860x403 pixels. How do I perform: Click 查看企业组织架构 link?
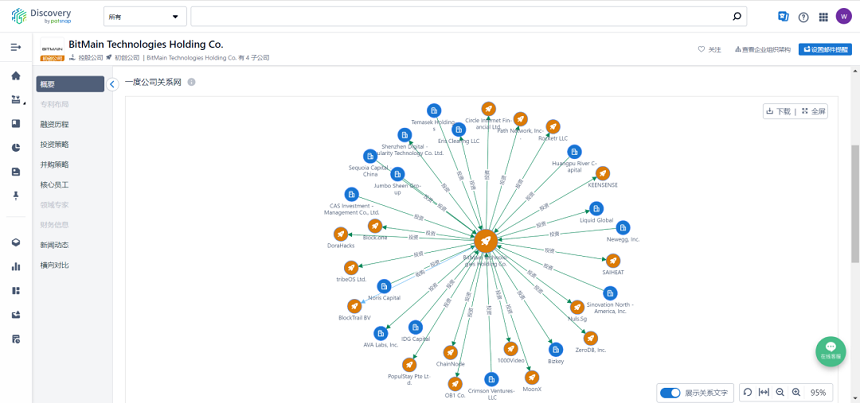762,49
